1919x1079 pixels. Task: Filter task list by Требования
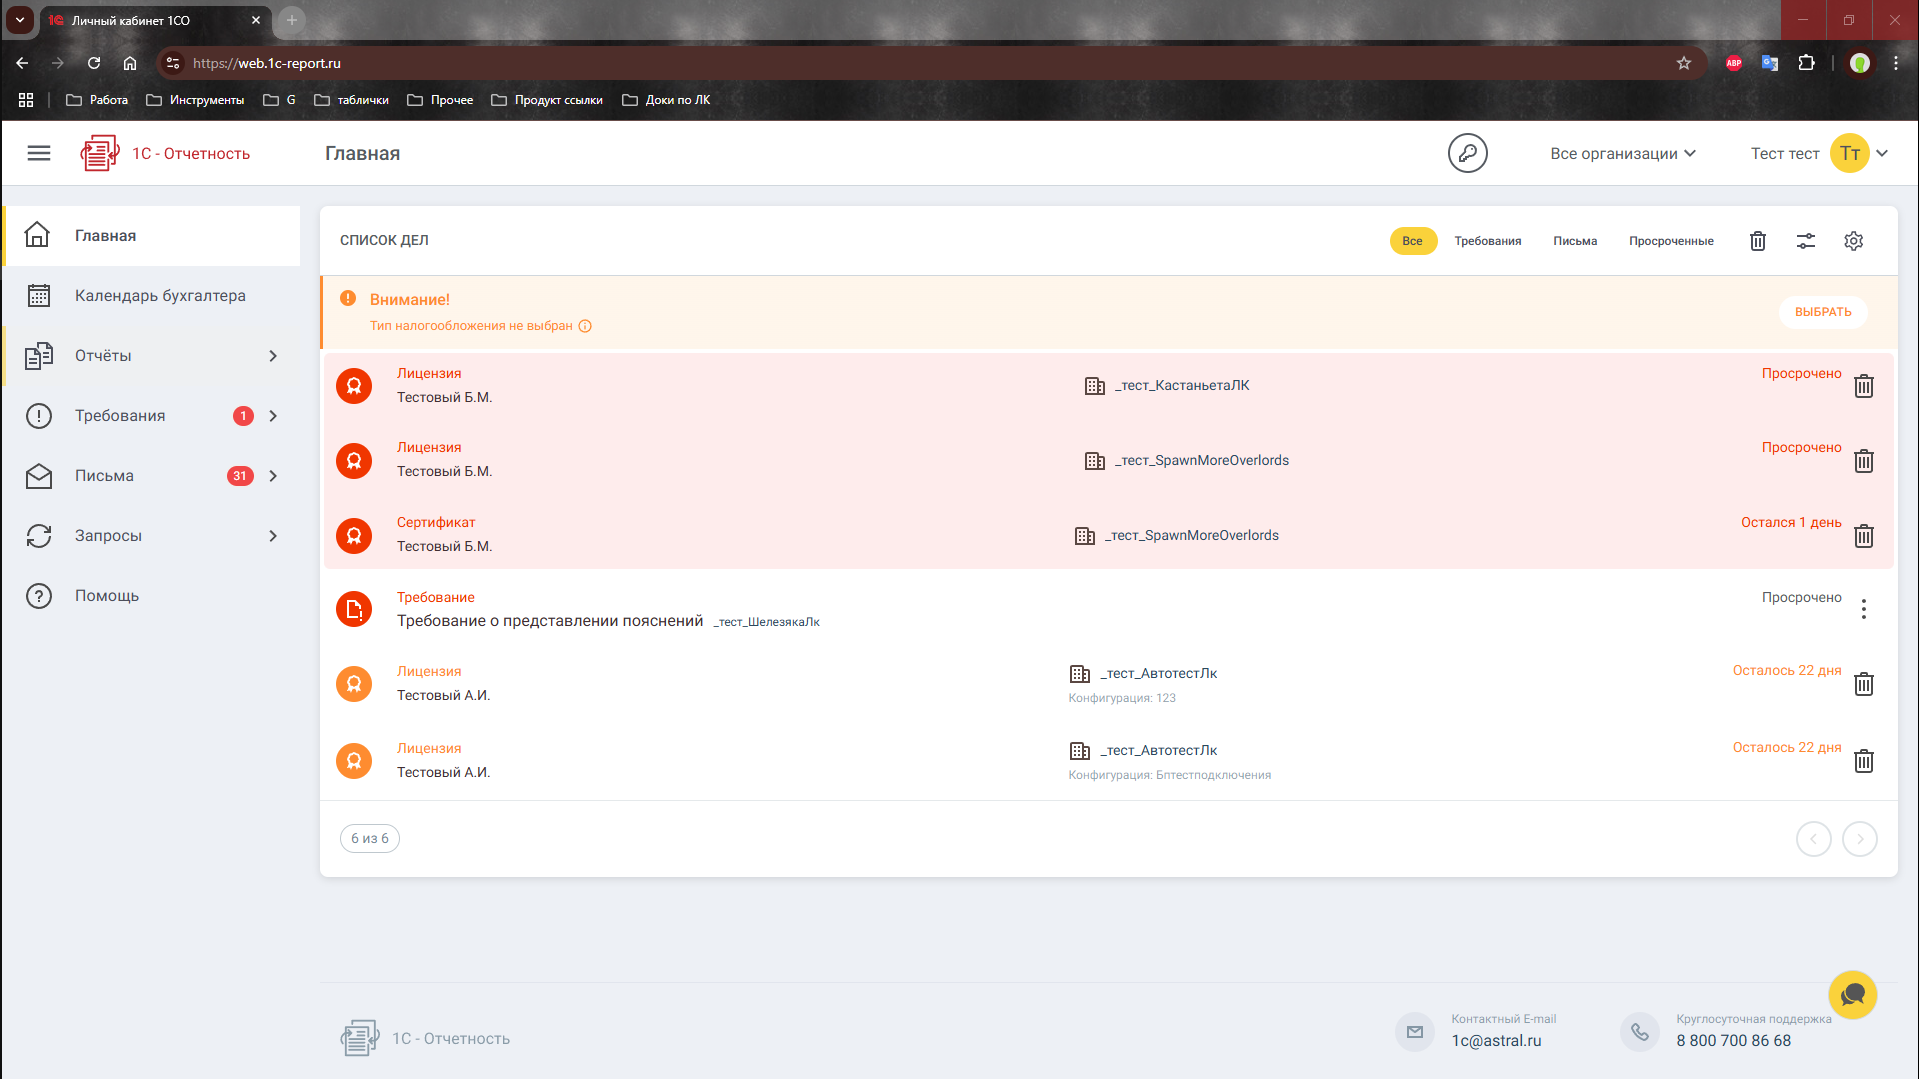click(x=1487, y=241)
